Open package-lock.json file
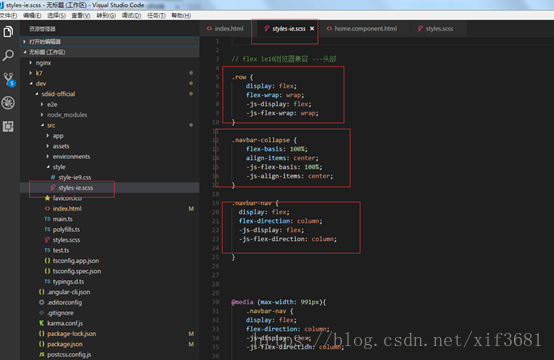The height and width of the screenshot is (360, 554). tap(110, 334)
